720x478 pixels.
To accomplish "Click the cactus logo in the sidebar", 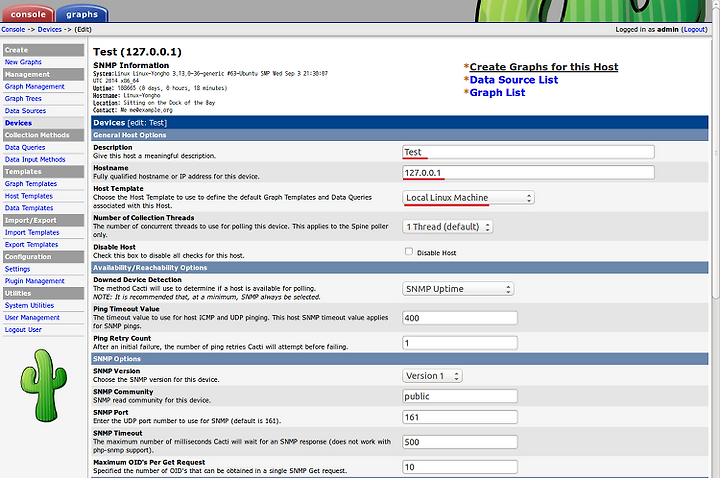I will pyautogui.click(x=44, y=385).
